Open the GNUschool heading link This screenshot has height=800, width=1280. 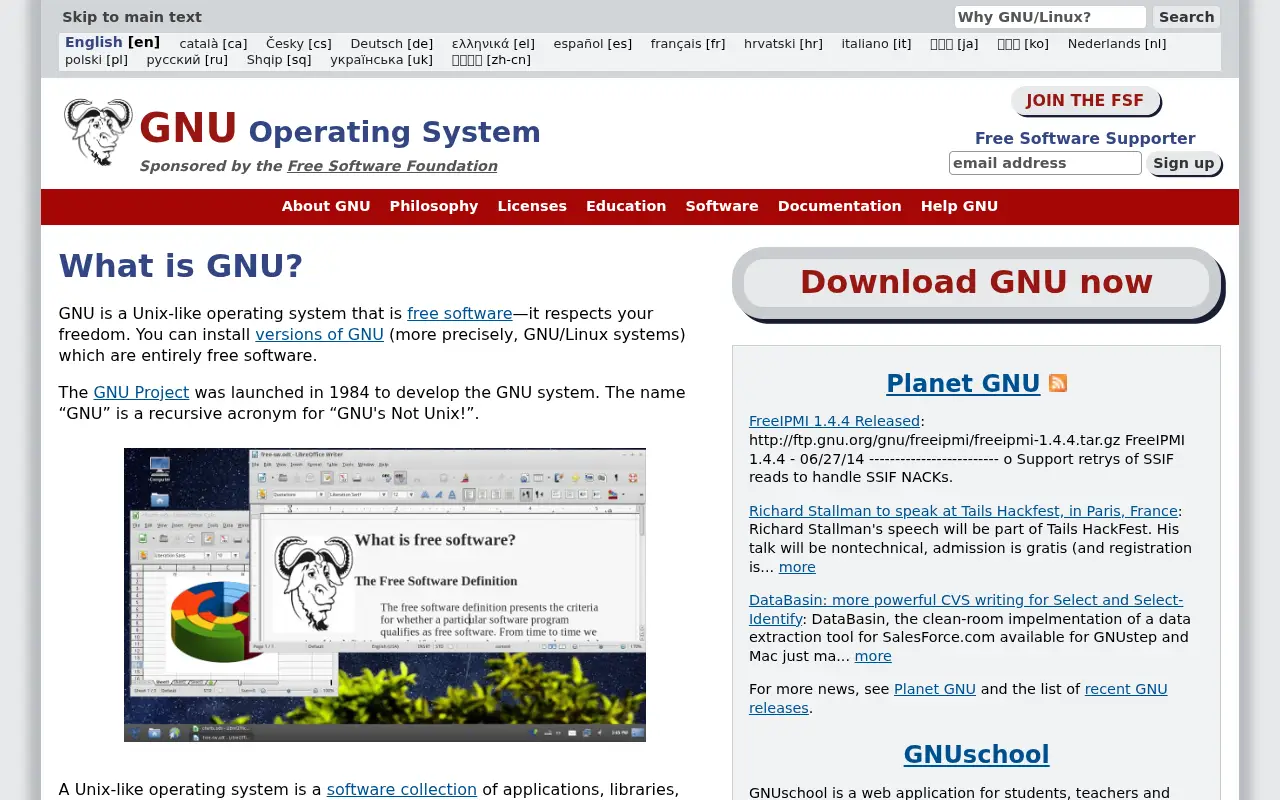tap(976, 754)
